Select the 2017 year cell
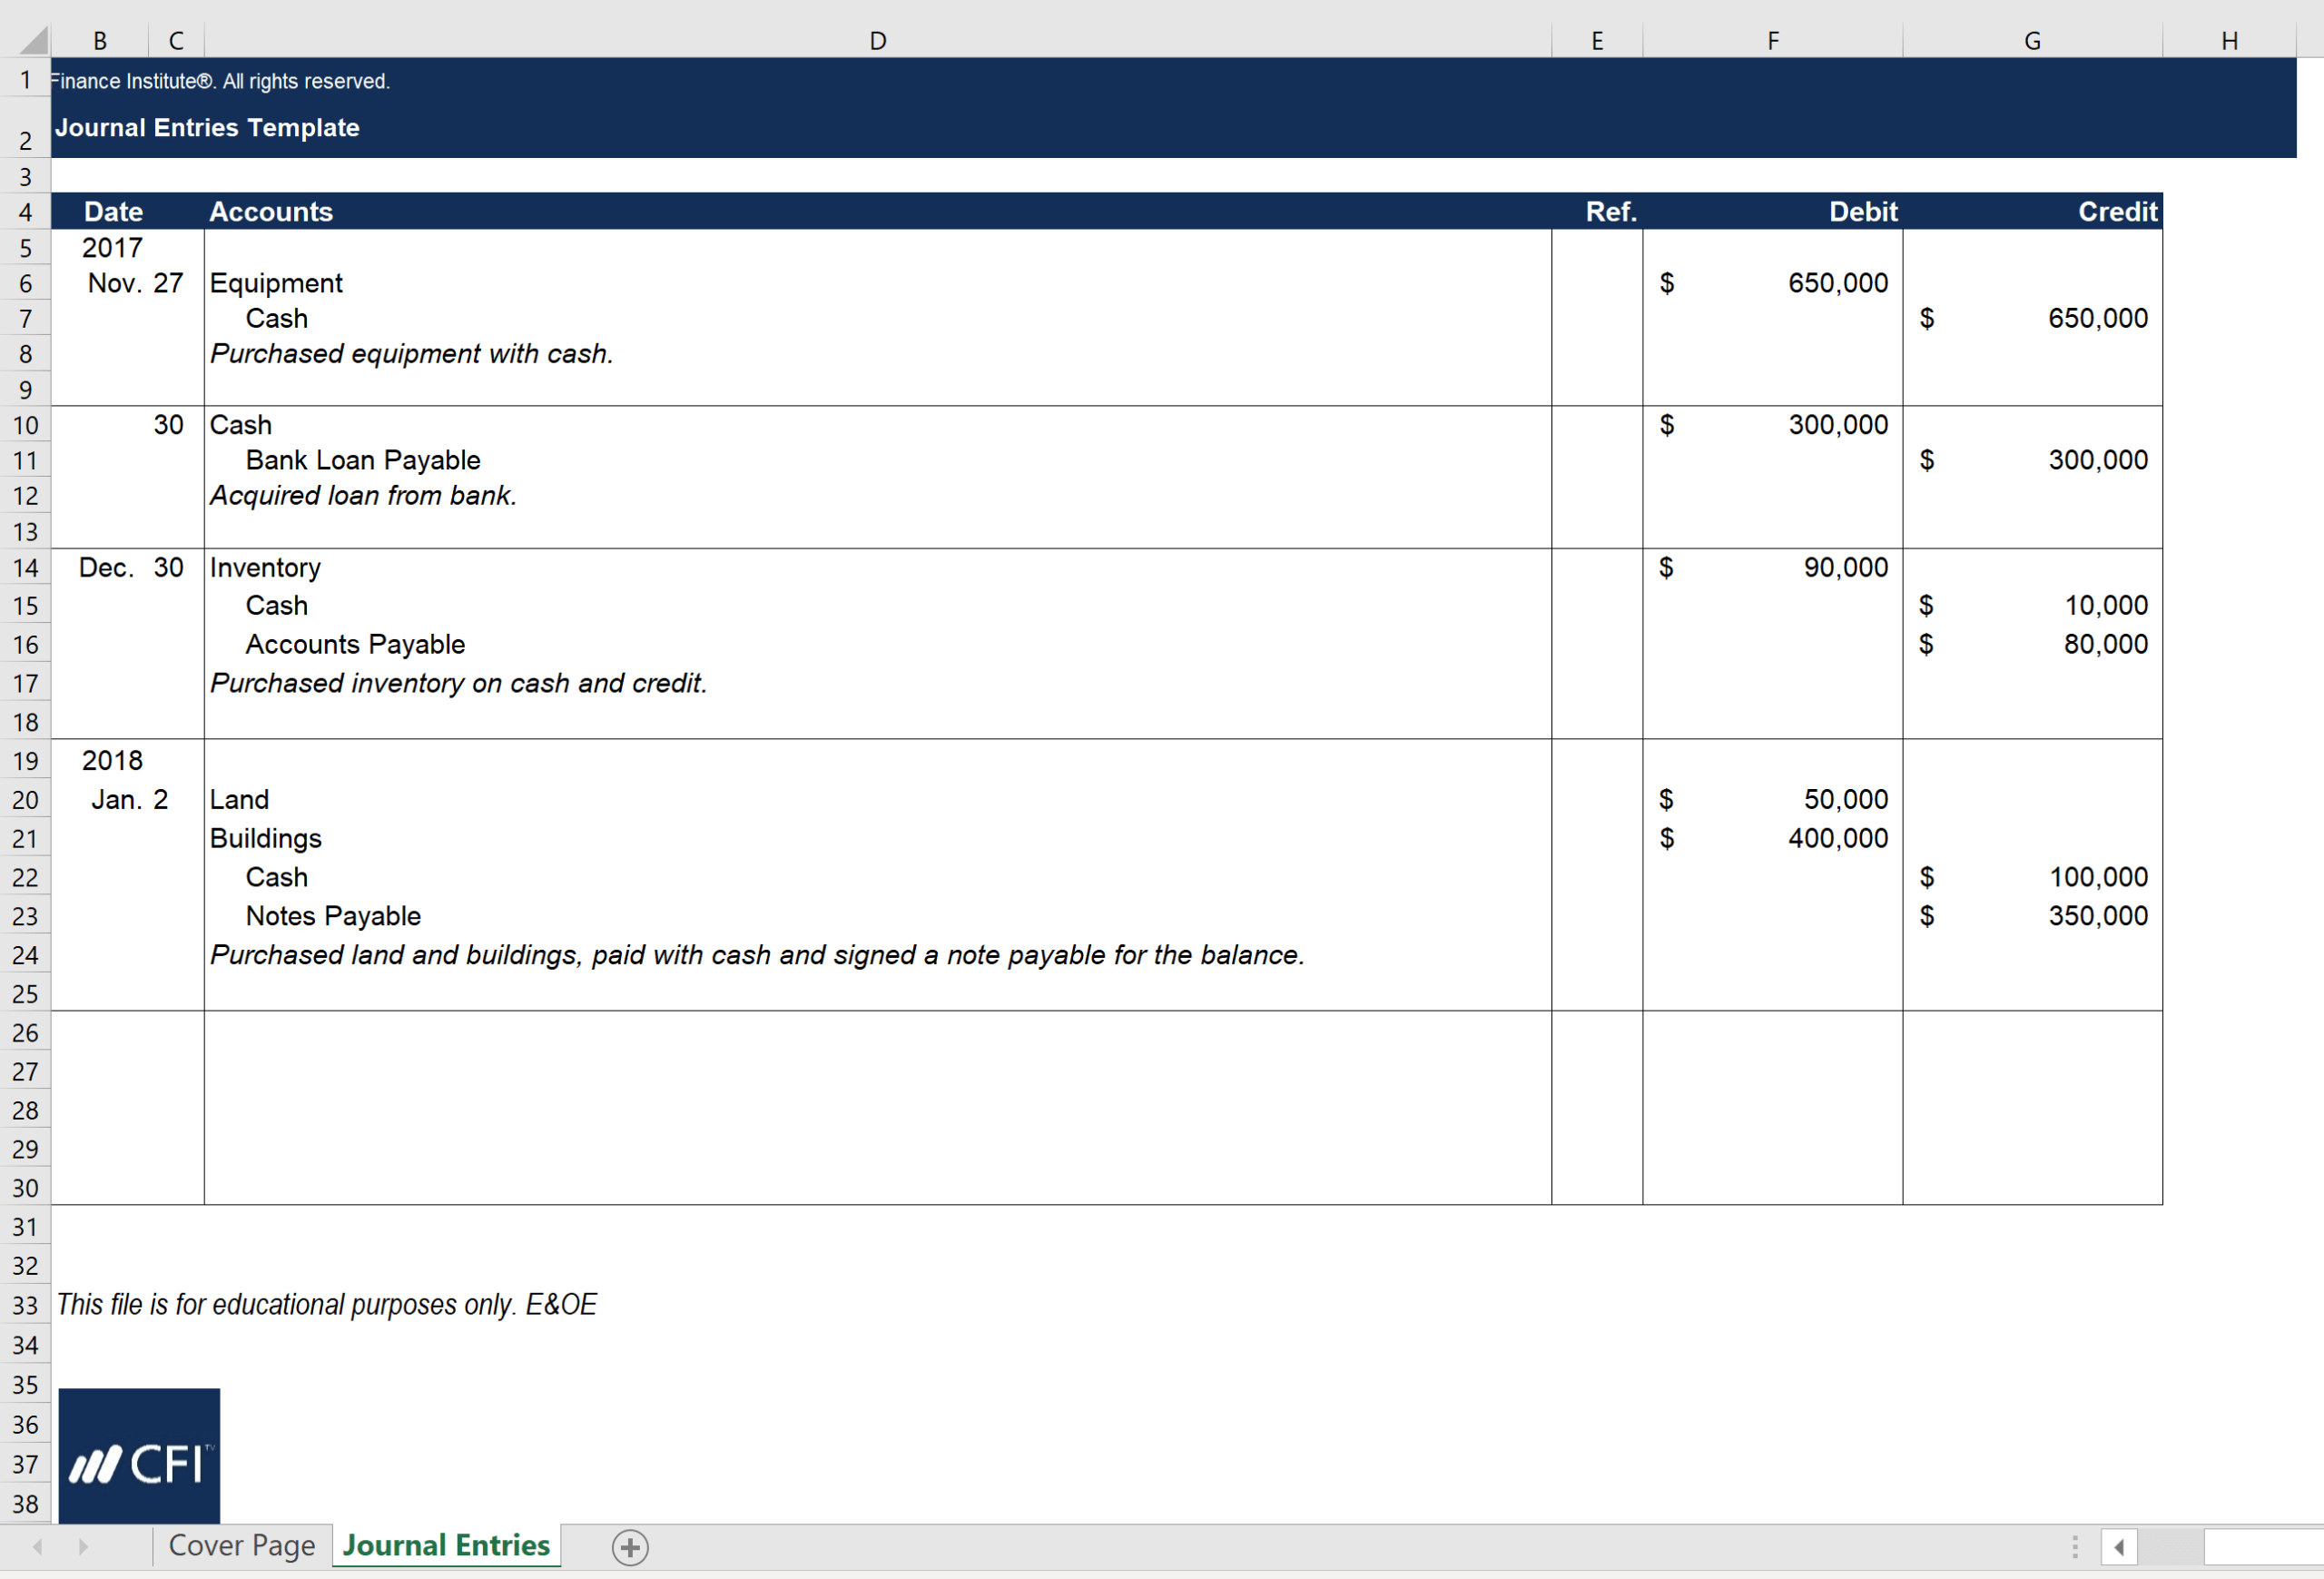This screenshot has width=2324, height=1579. 112,248
